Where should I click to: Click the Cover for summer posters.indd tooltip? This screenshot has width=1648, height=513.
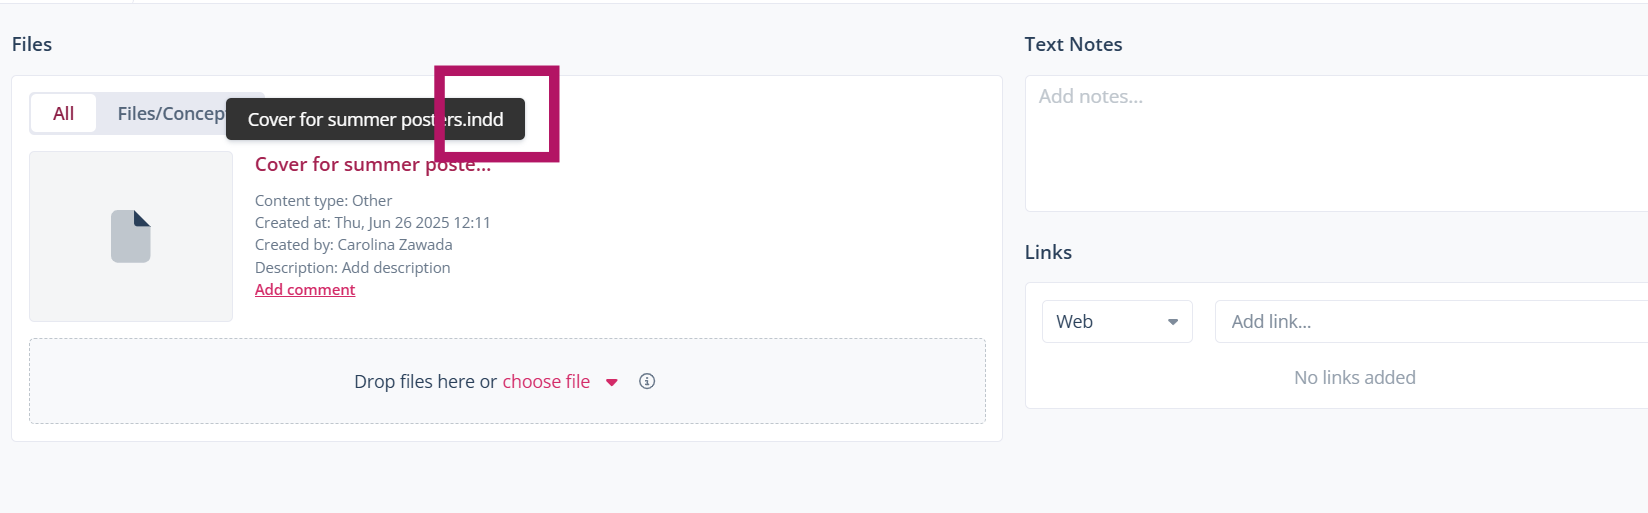[x=375, y=119]
